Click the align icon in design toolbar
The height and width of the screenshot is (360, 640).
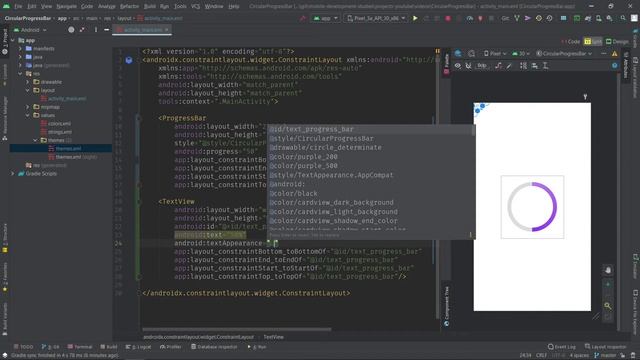pyautogui.click(x=534, y=65)
